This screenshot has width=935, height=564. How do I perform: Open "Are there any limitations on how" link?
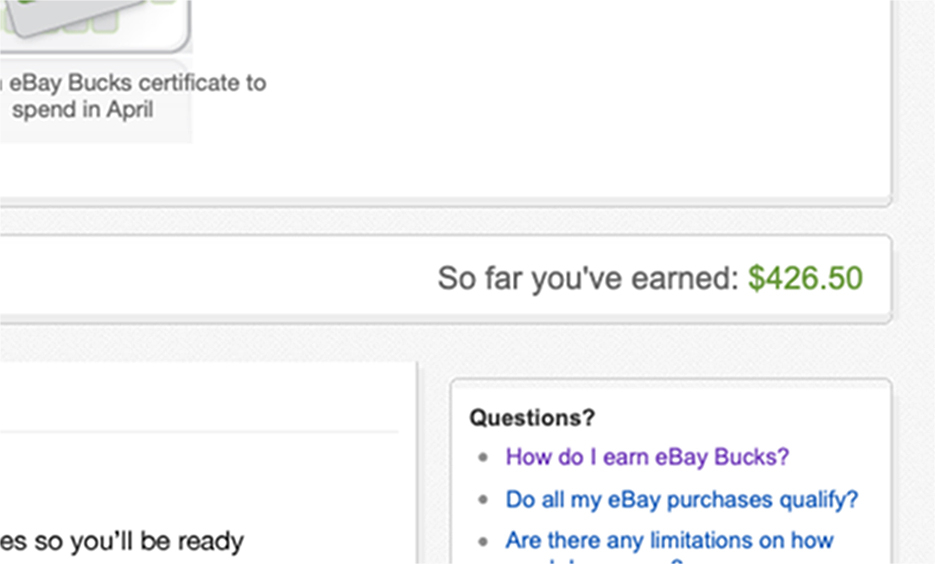click(x=669, y=540)
